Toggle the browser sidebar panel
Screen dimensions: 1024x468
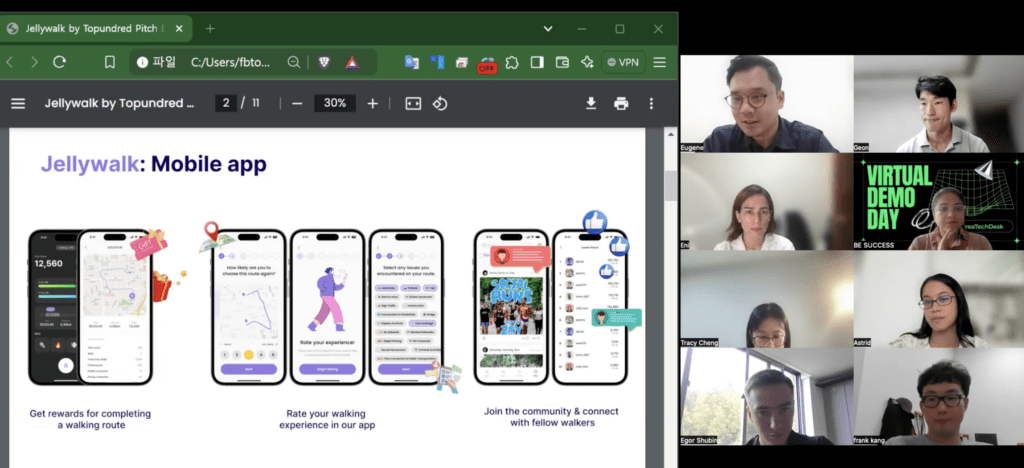point(537,62)
